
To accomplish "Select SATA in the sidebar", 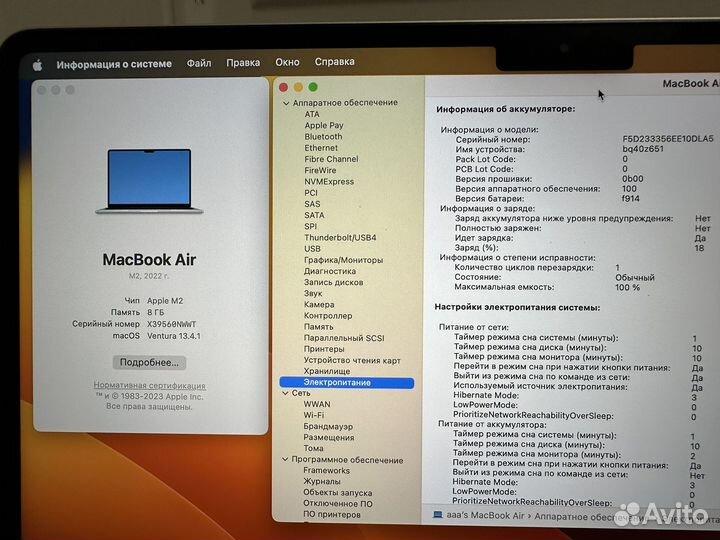I will tap(314, 215).
